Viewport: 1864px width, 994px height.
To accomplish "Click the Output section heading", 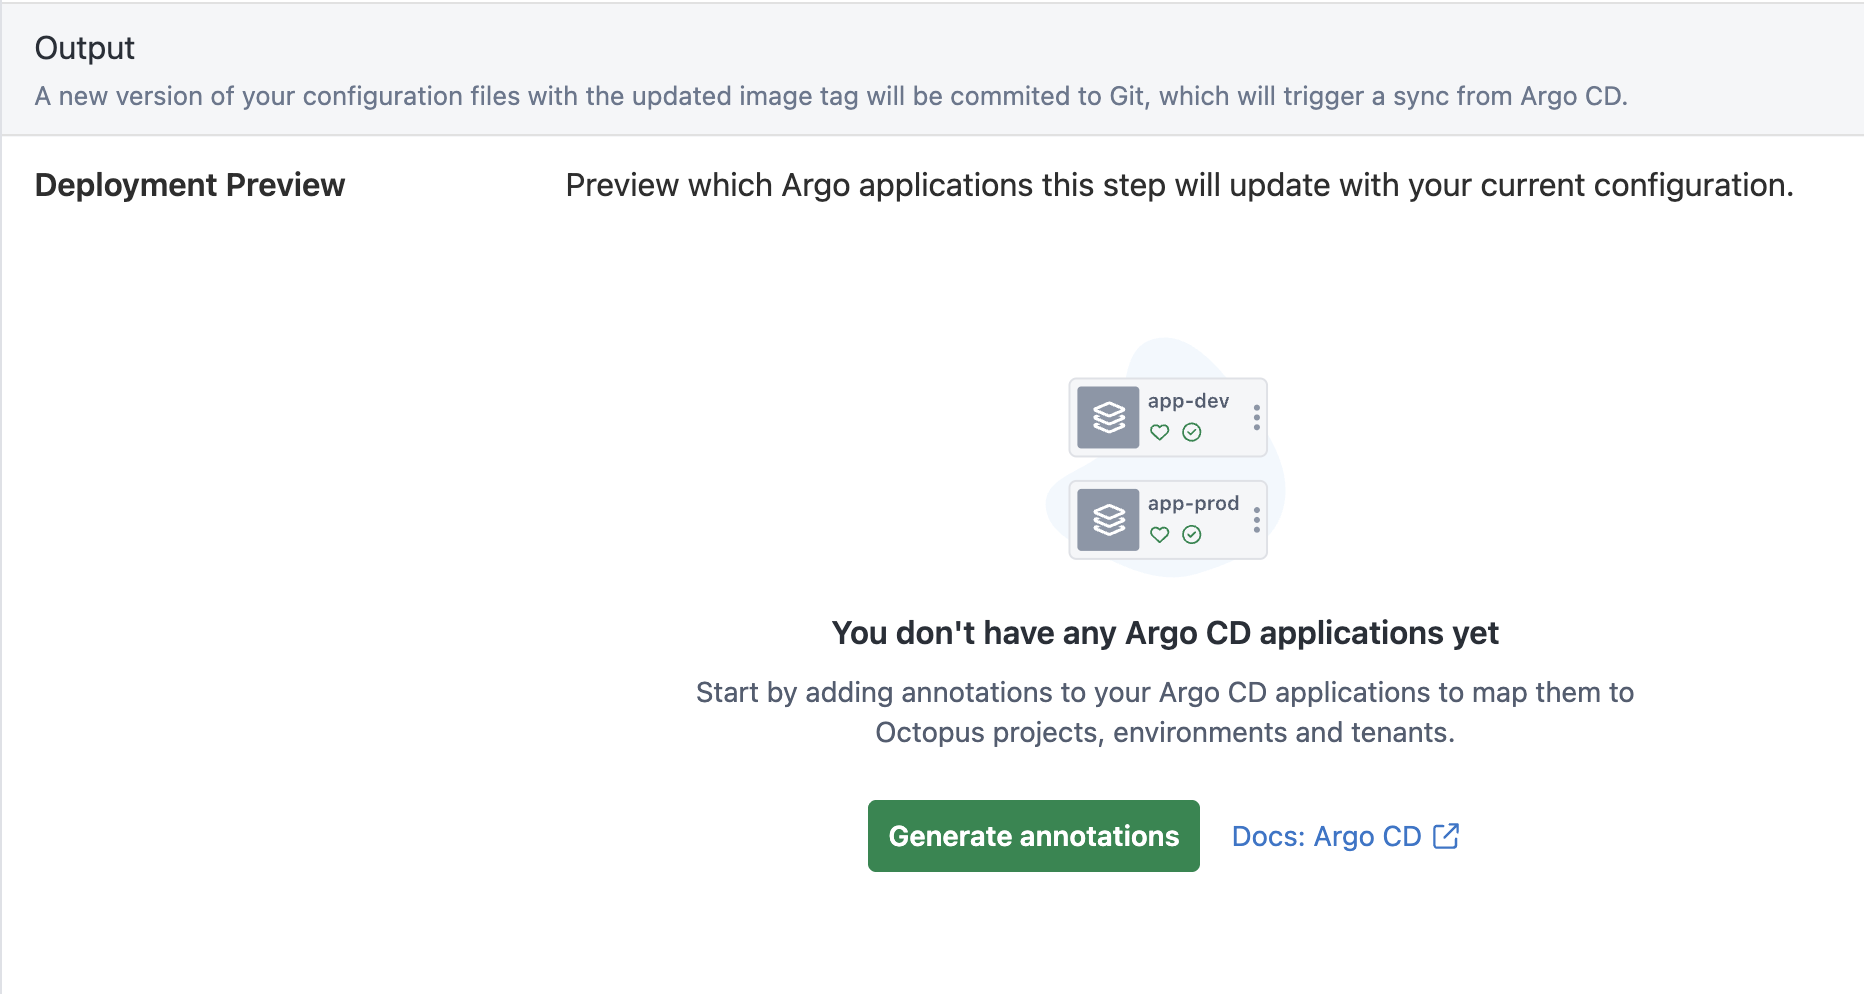I will [x=85, y=48].
